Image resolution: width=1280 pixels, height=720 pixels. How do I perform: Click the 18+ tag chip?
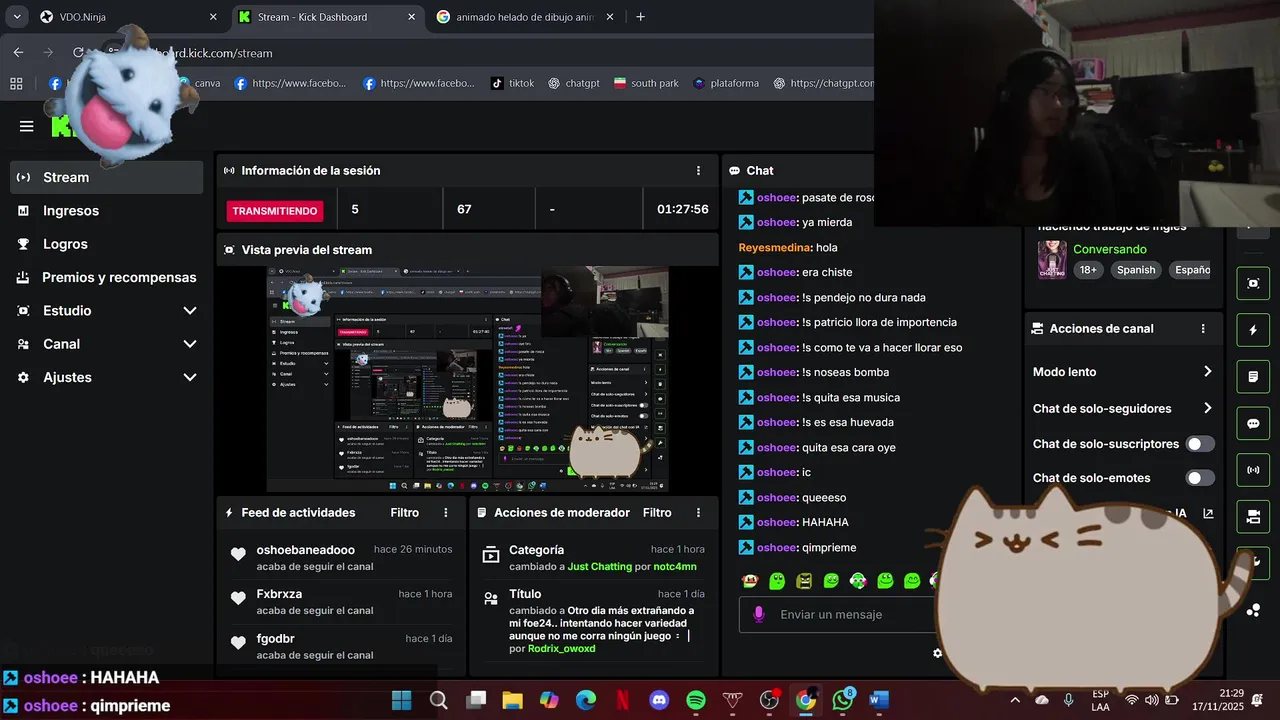pos(1088,270)
